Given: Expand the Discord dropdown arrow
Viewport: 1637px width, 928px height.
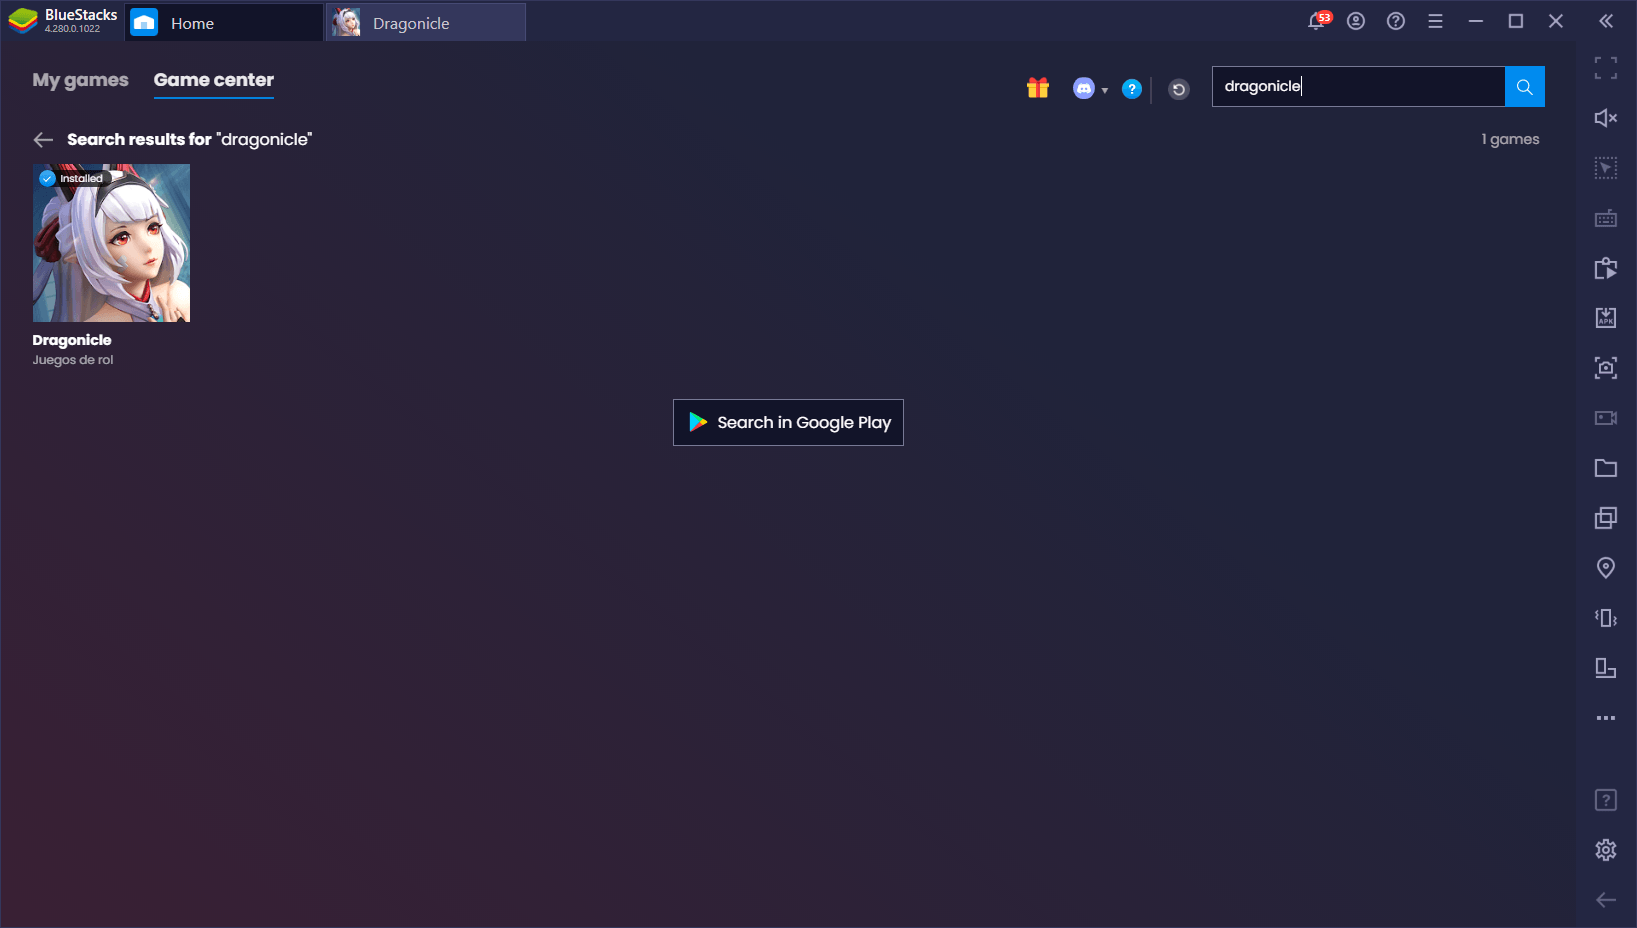Looking at the screenshot, I should (1105, 90).
